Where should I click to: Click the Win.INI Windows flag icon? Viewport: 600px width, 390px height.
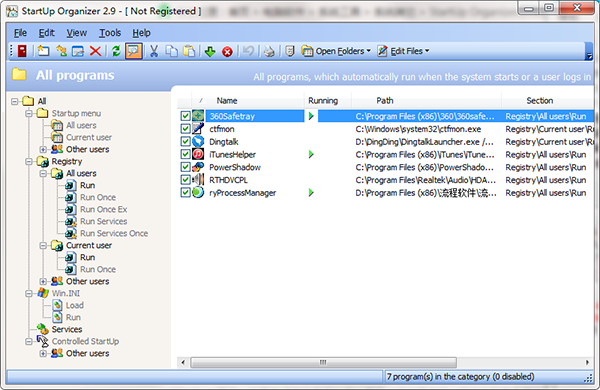pyautogui.click(x=43, y=293)
